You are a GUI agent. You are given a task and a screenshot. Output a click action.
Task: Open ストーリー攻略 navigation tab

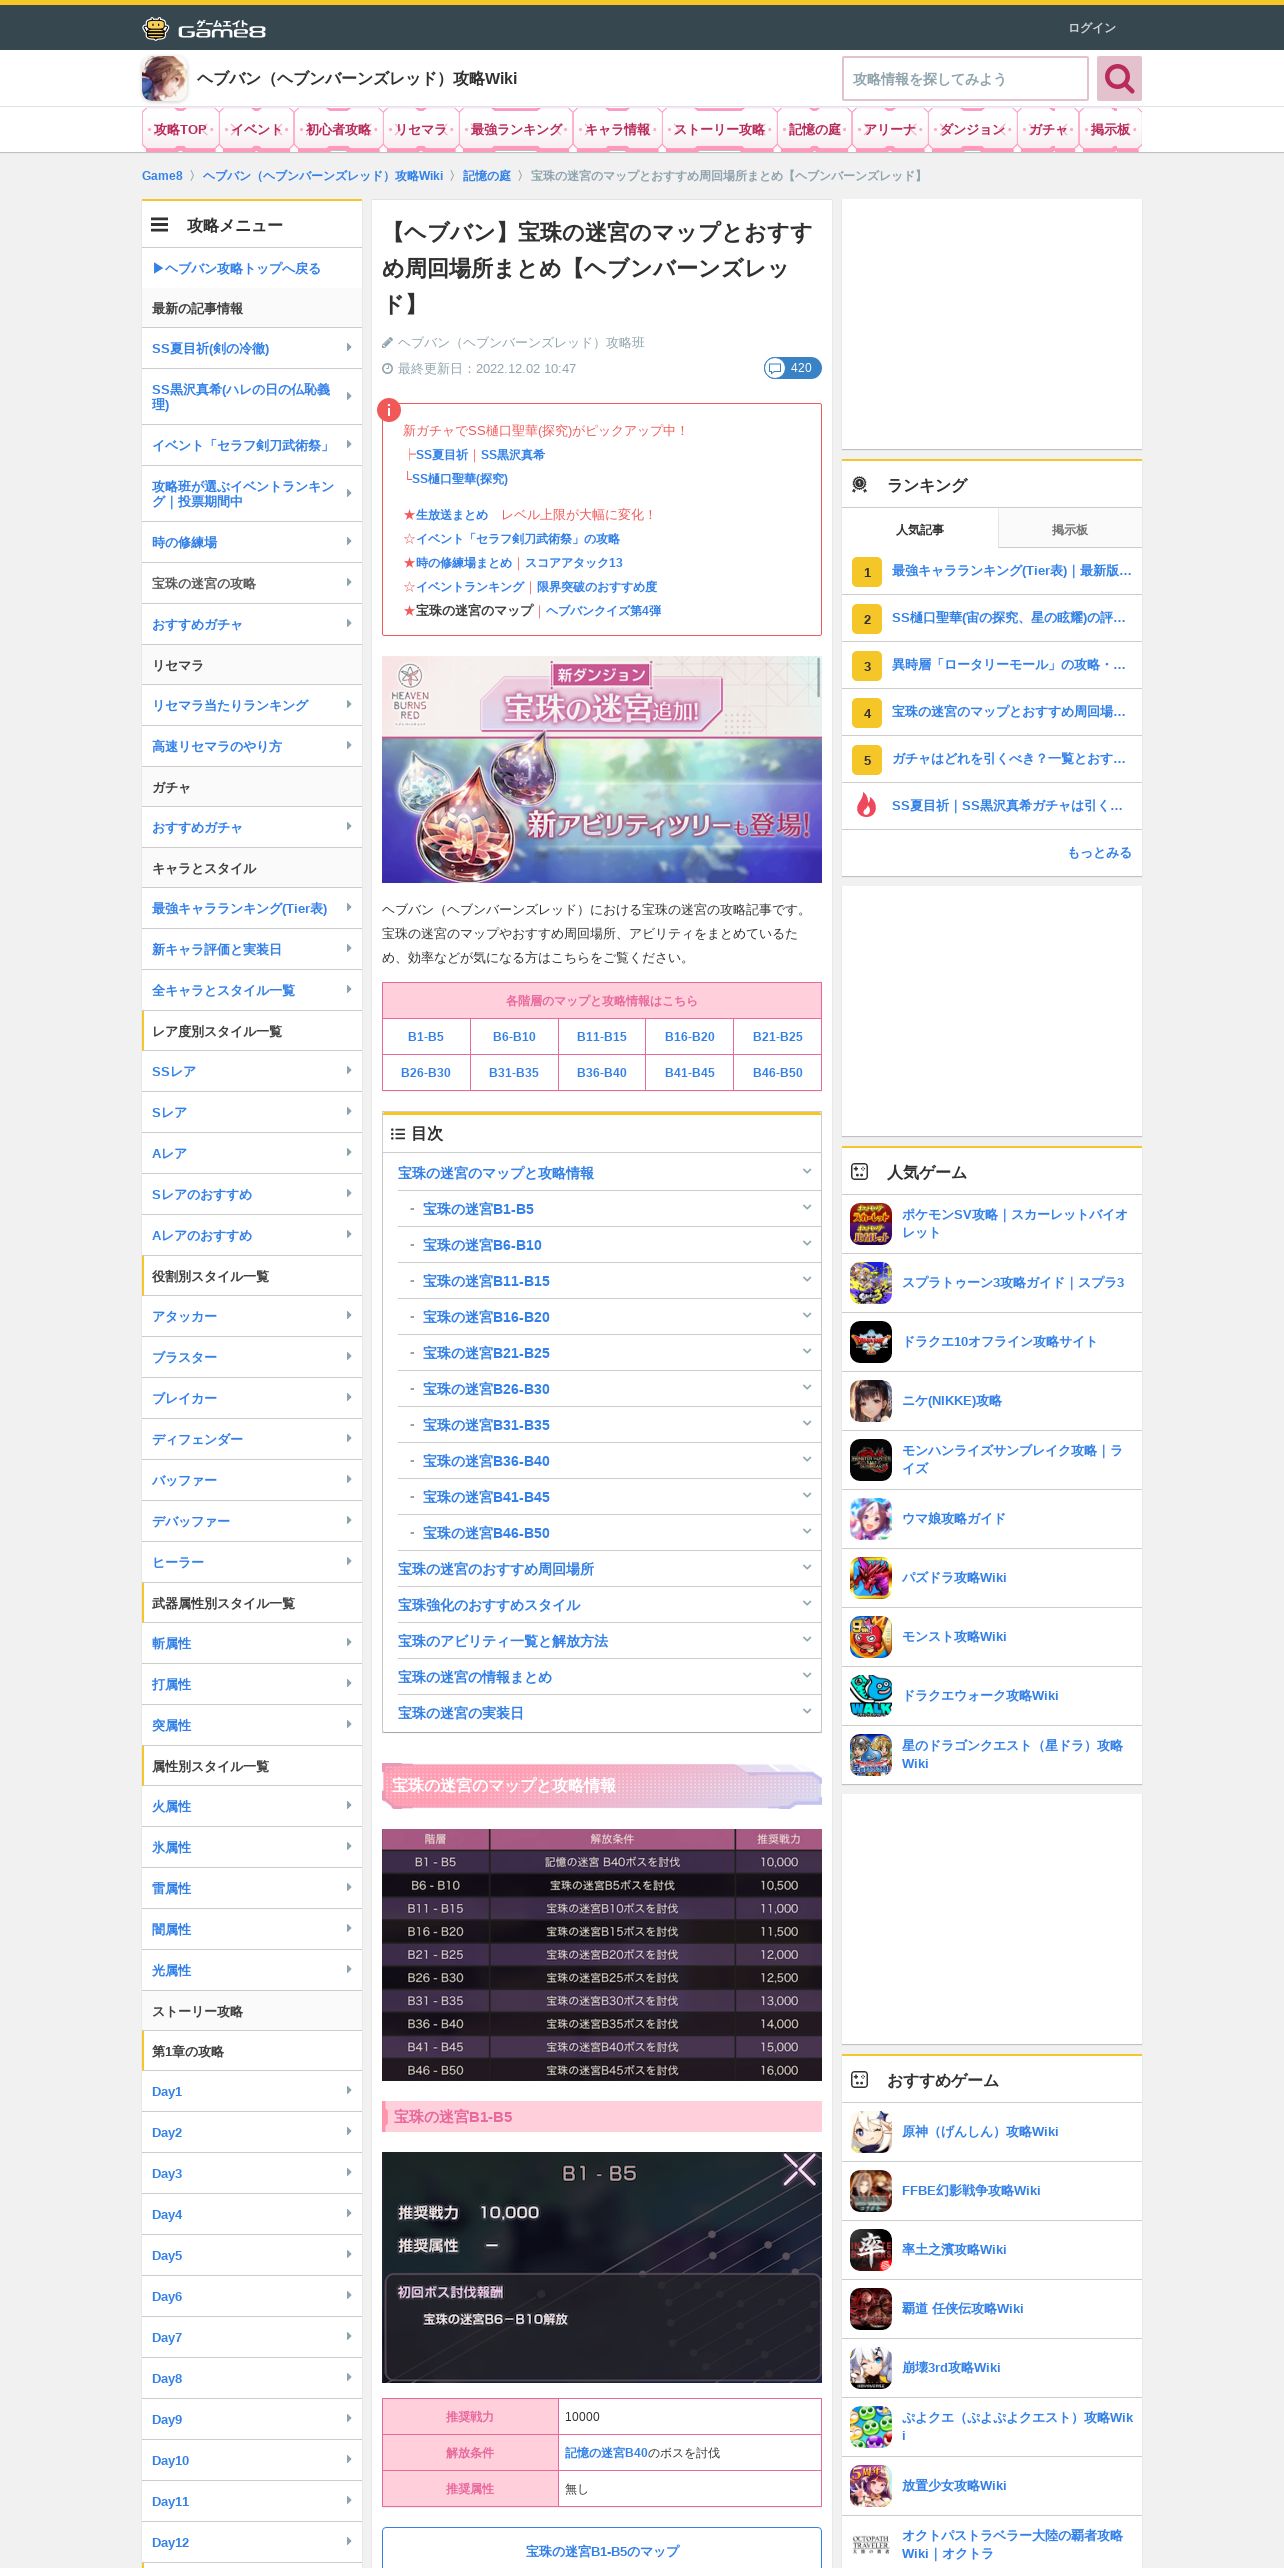[719, 130]
